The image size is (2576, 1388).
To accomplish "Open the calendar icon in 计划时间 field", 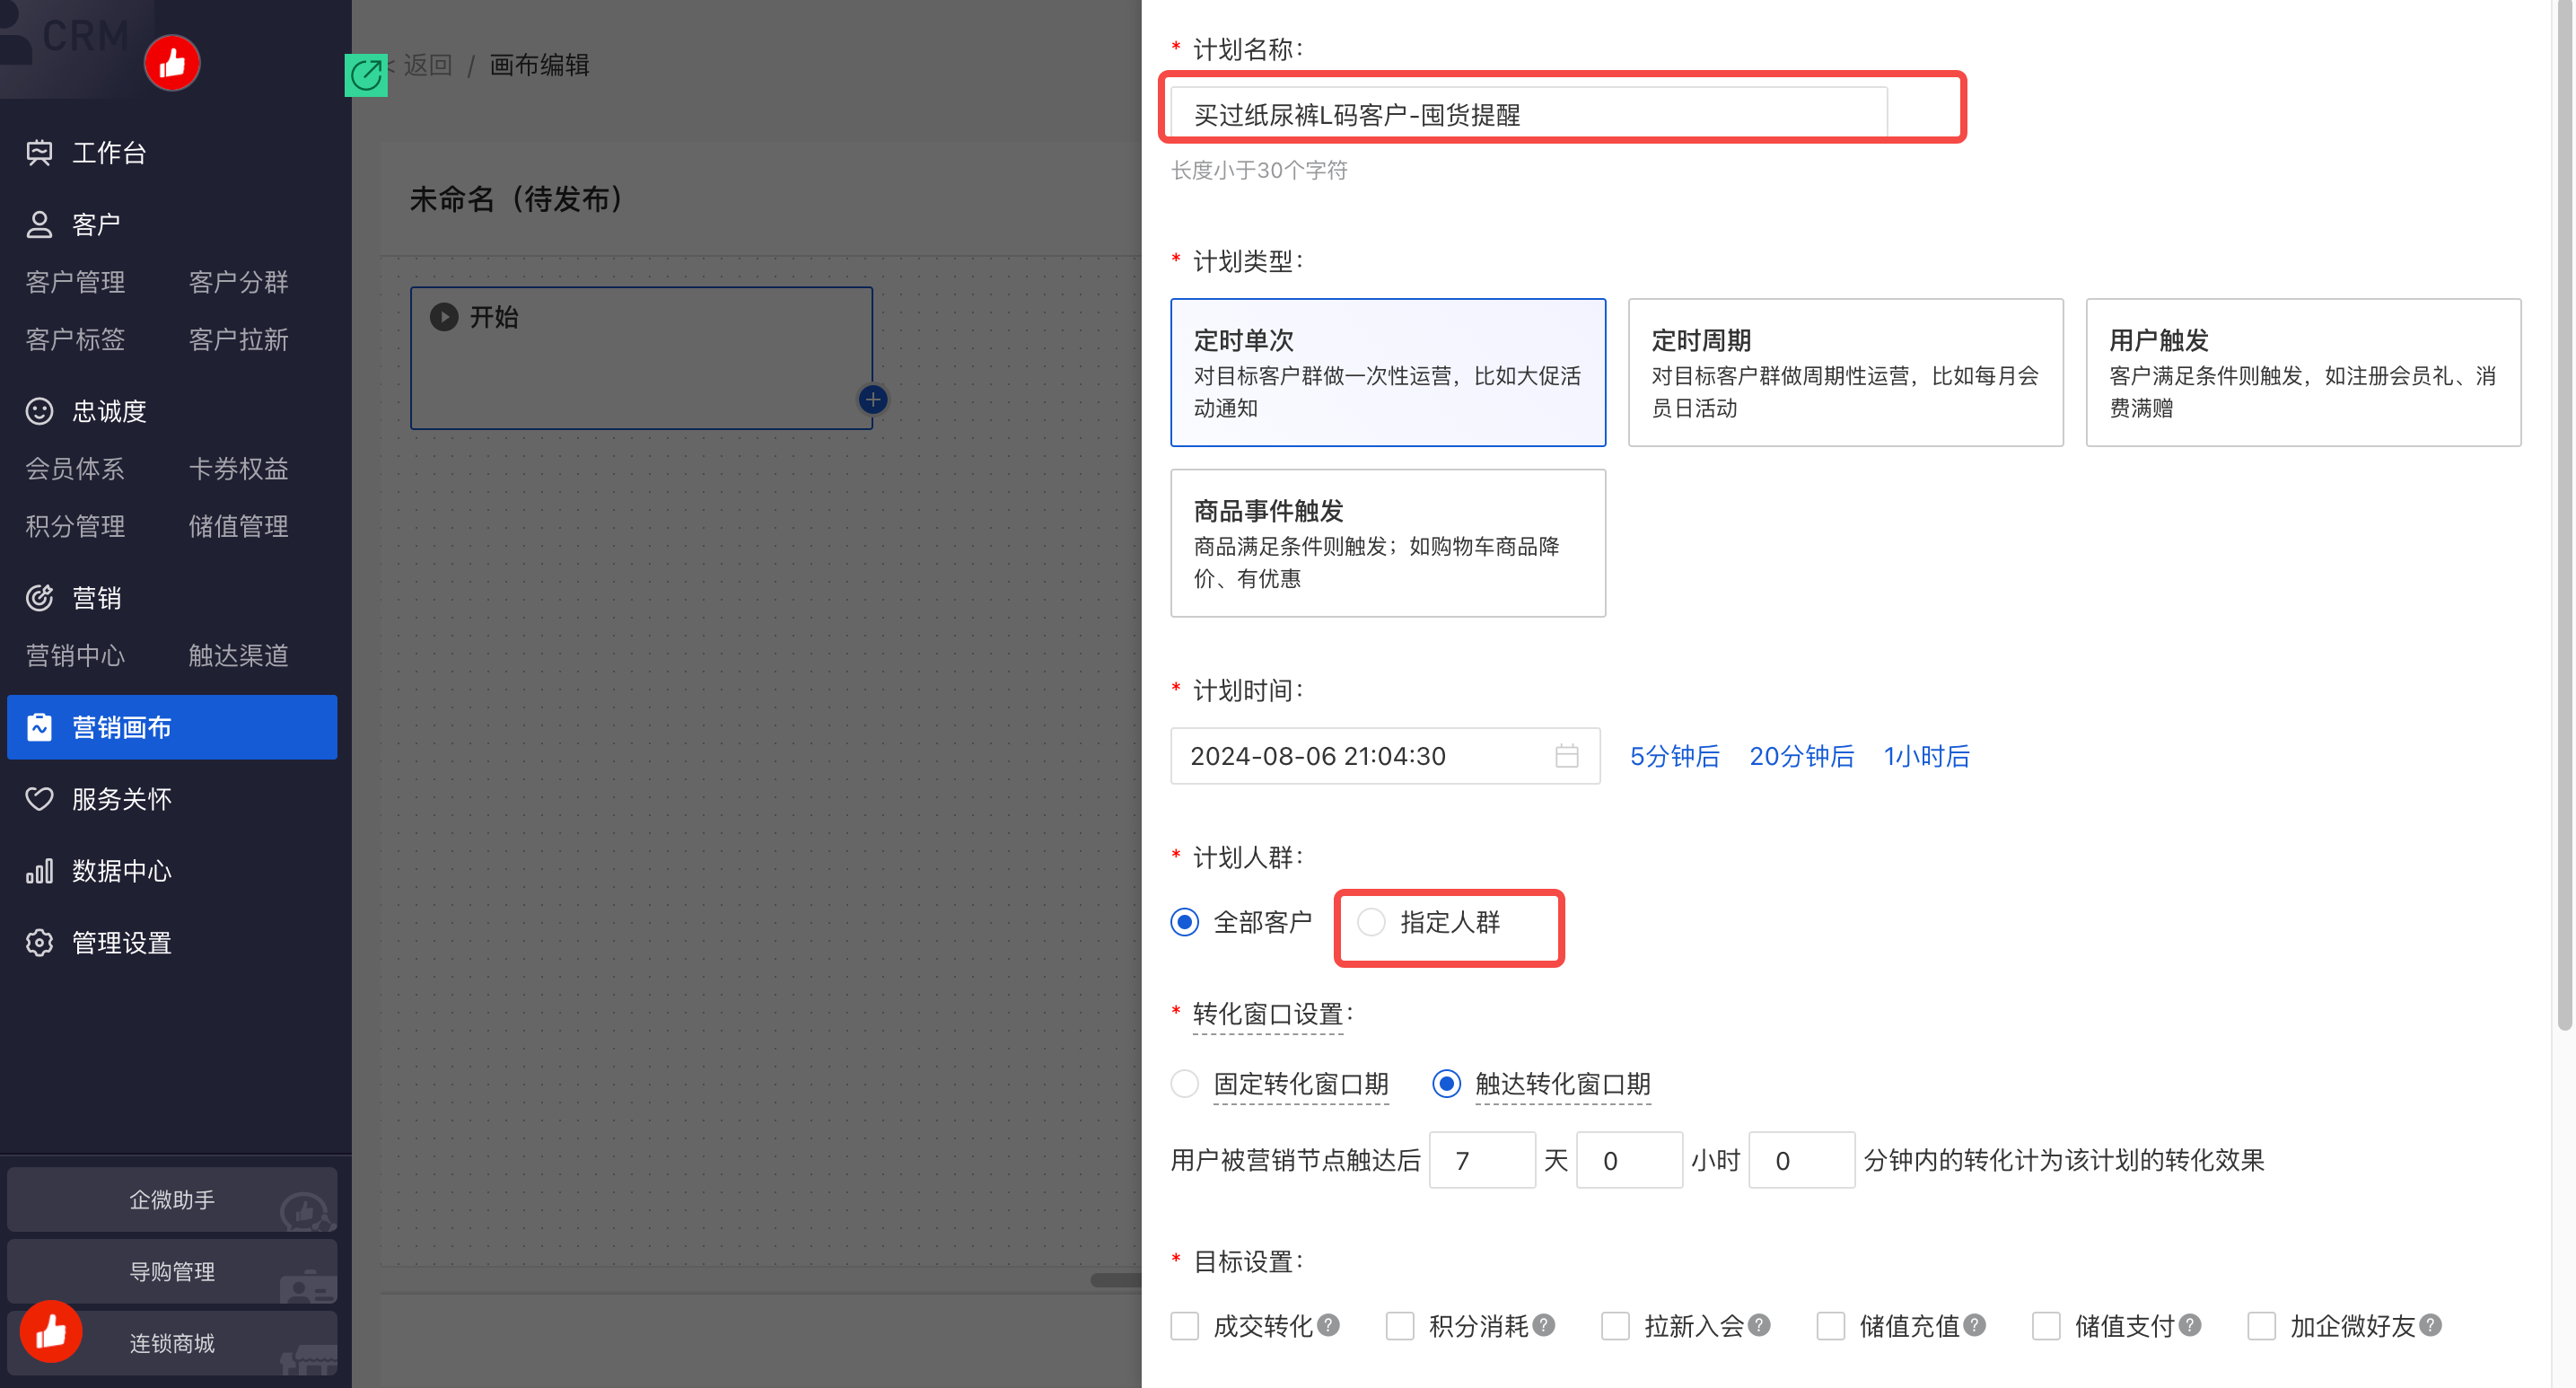I will click(1567, 756).
